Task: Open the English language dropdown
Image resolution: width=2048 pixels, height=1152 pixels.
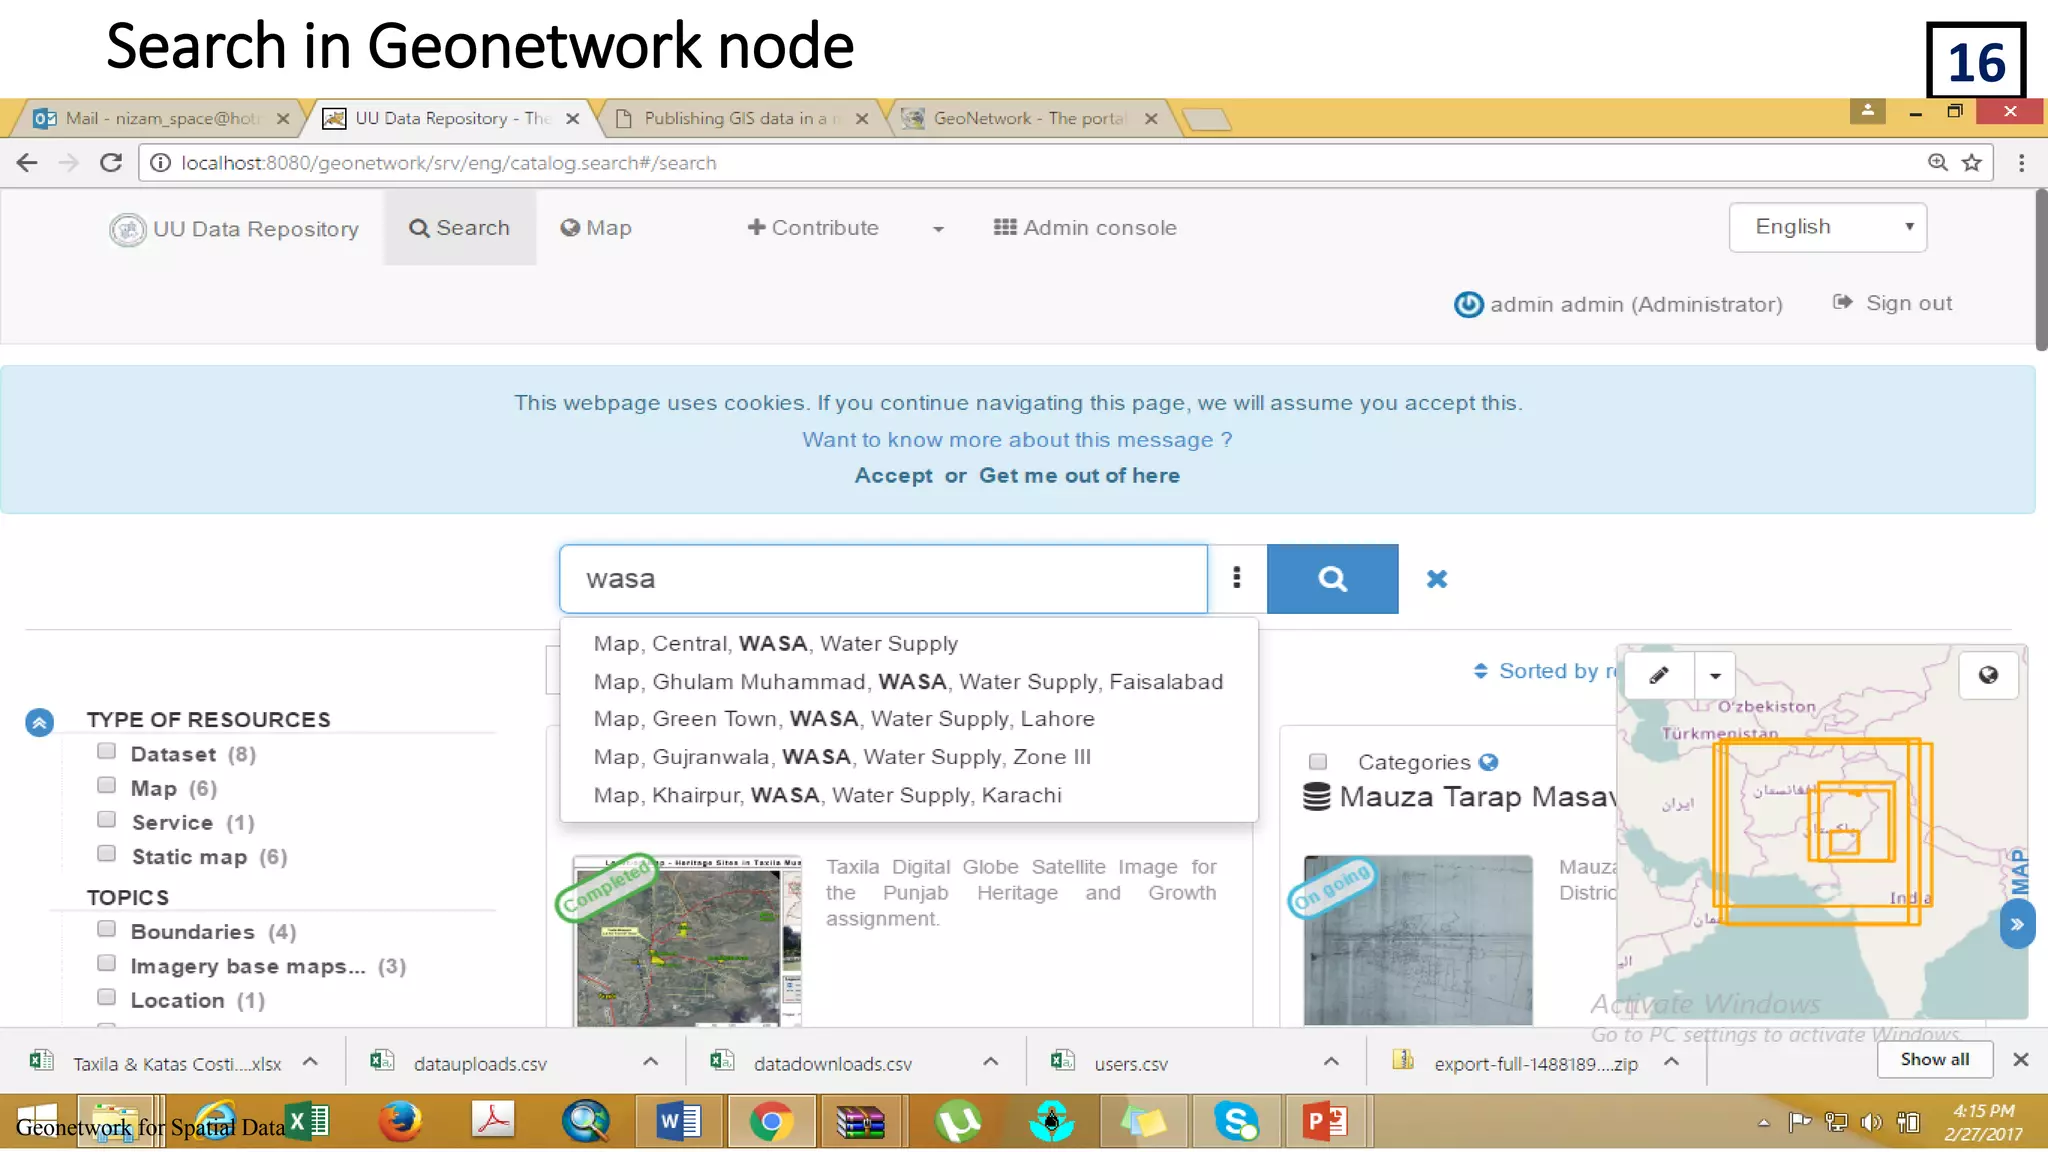Action: coord(1827,227)
